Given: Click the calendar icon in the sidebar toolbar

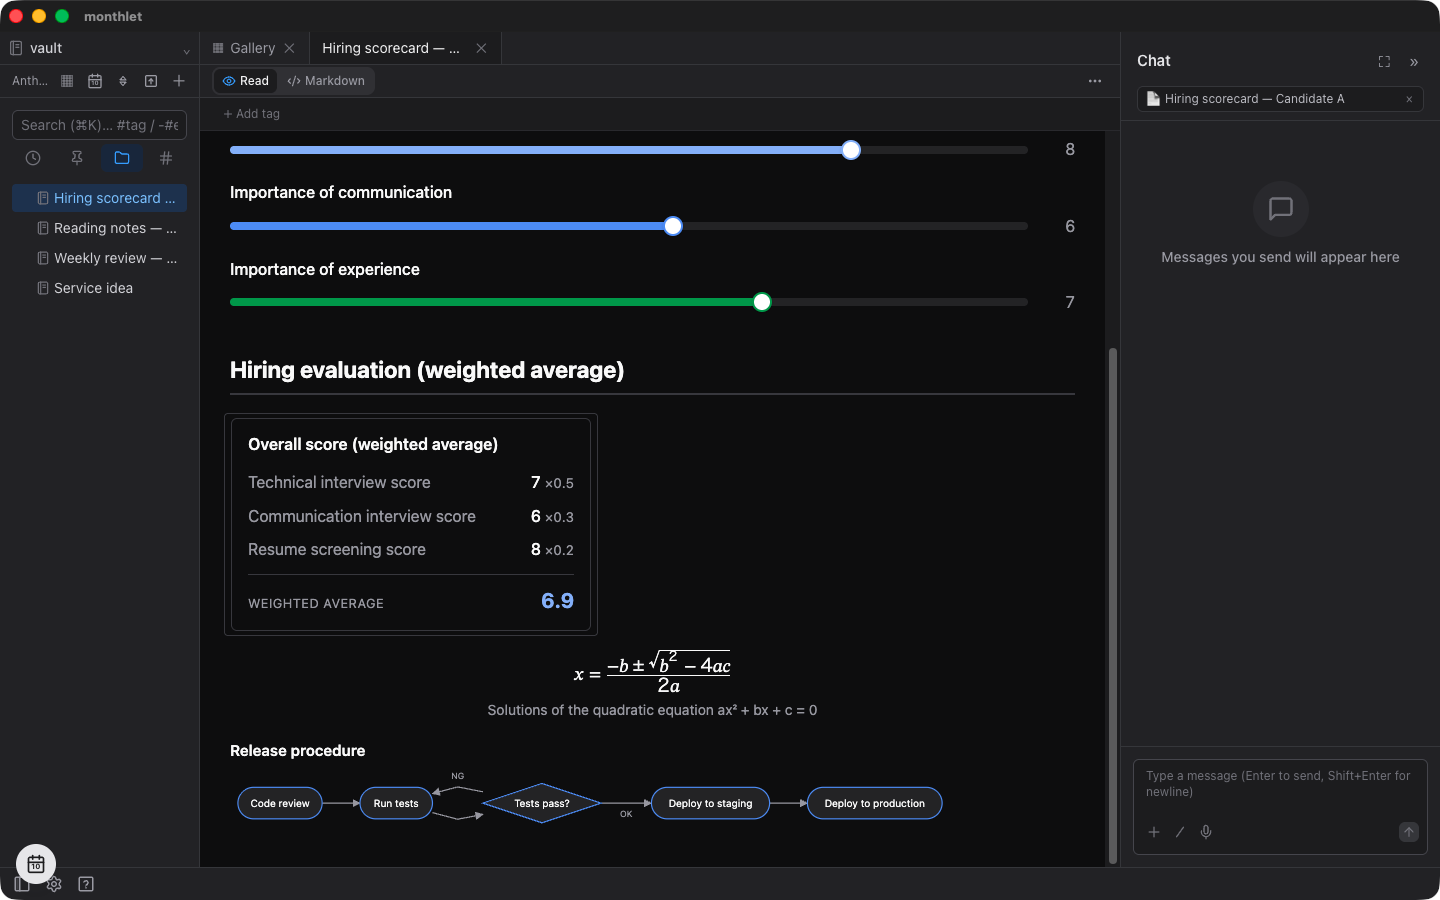Looking at the screenshot, I should point(95,81).
